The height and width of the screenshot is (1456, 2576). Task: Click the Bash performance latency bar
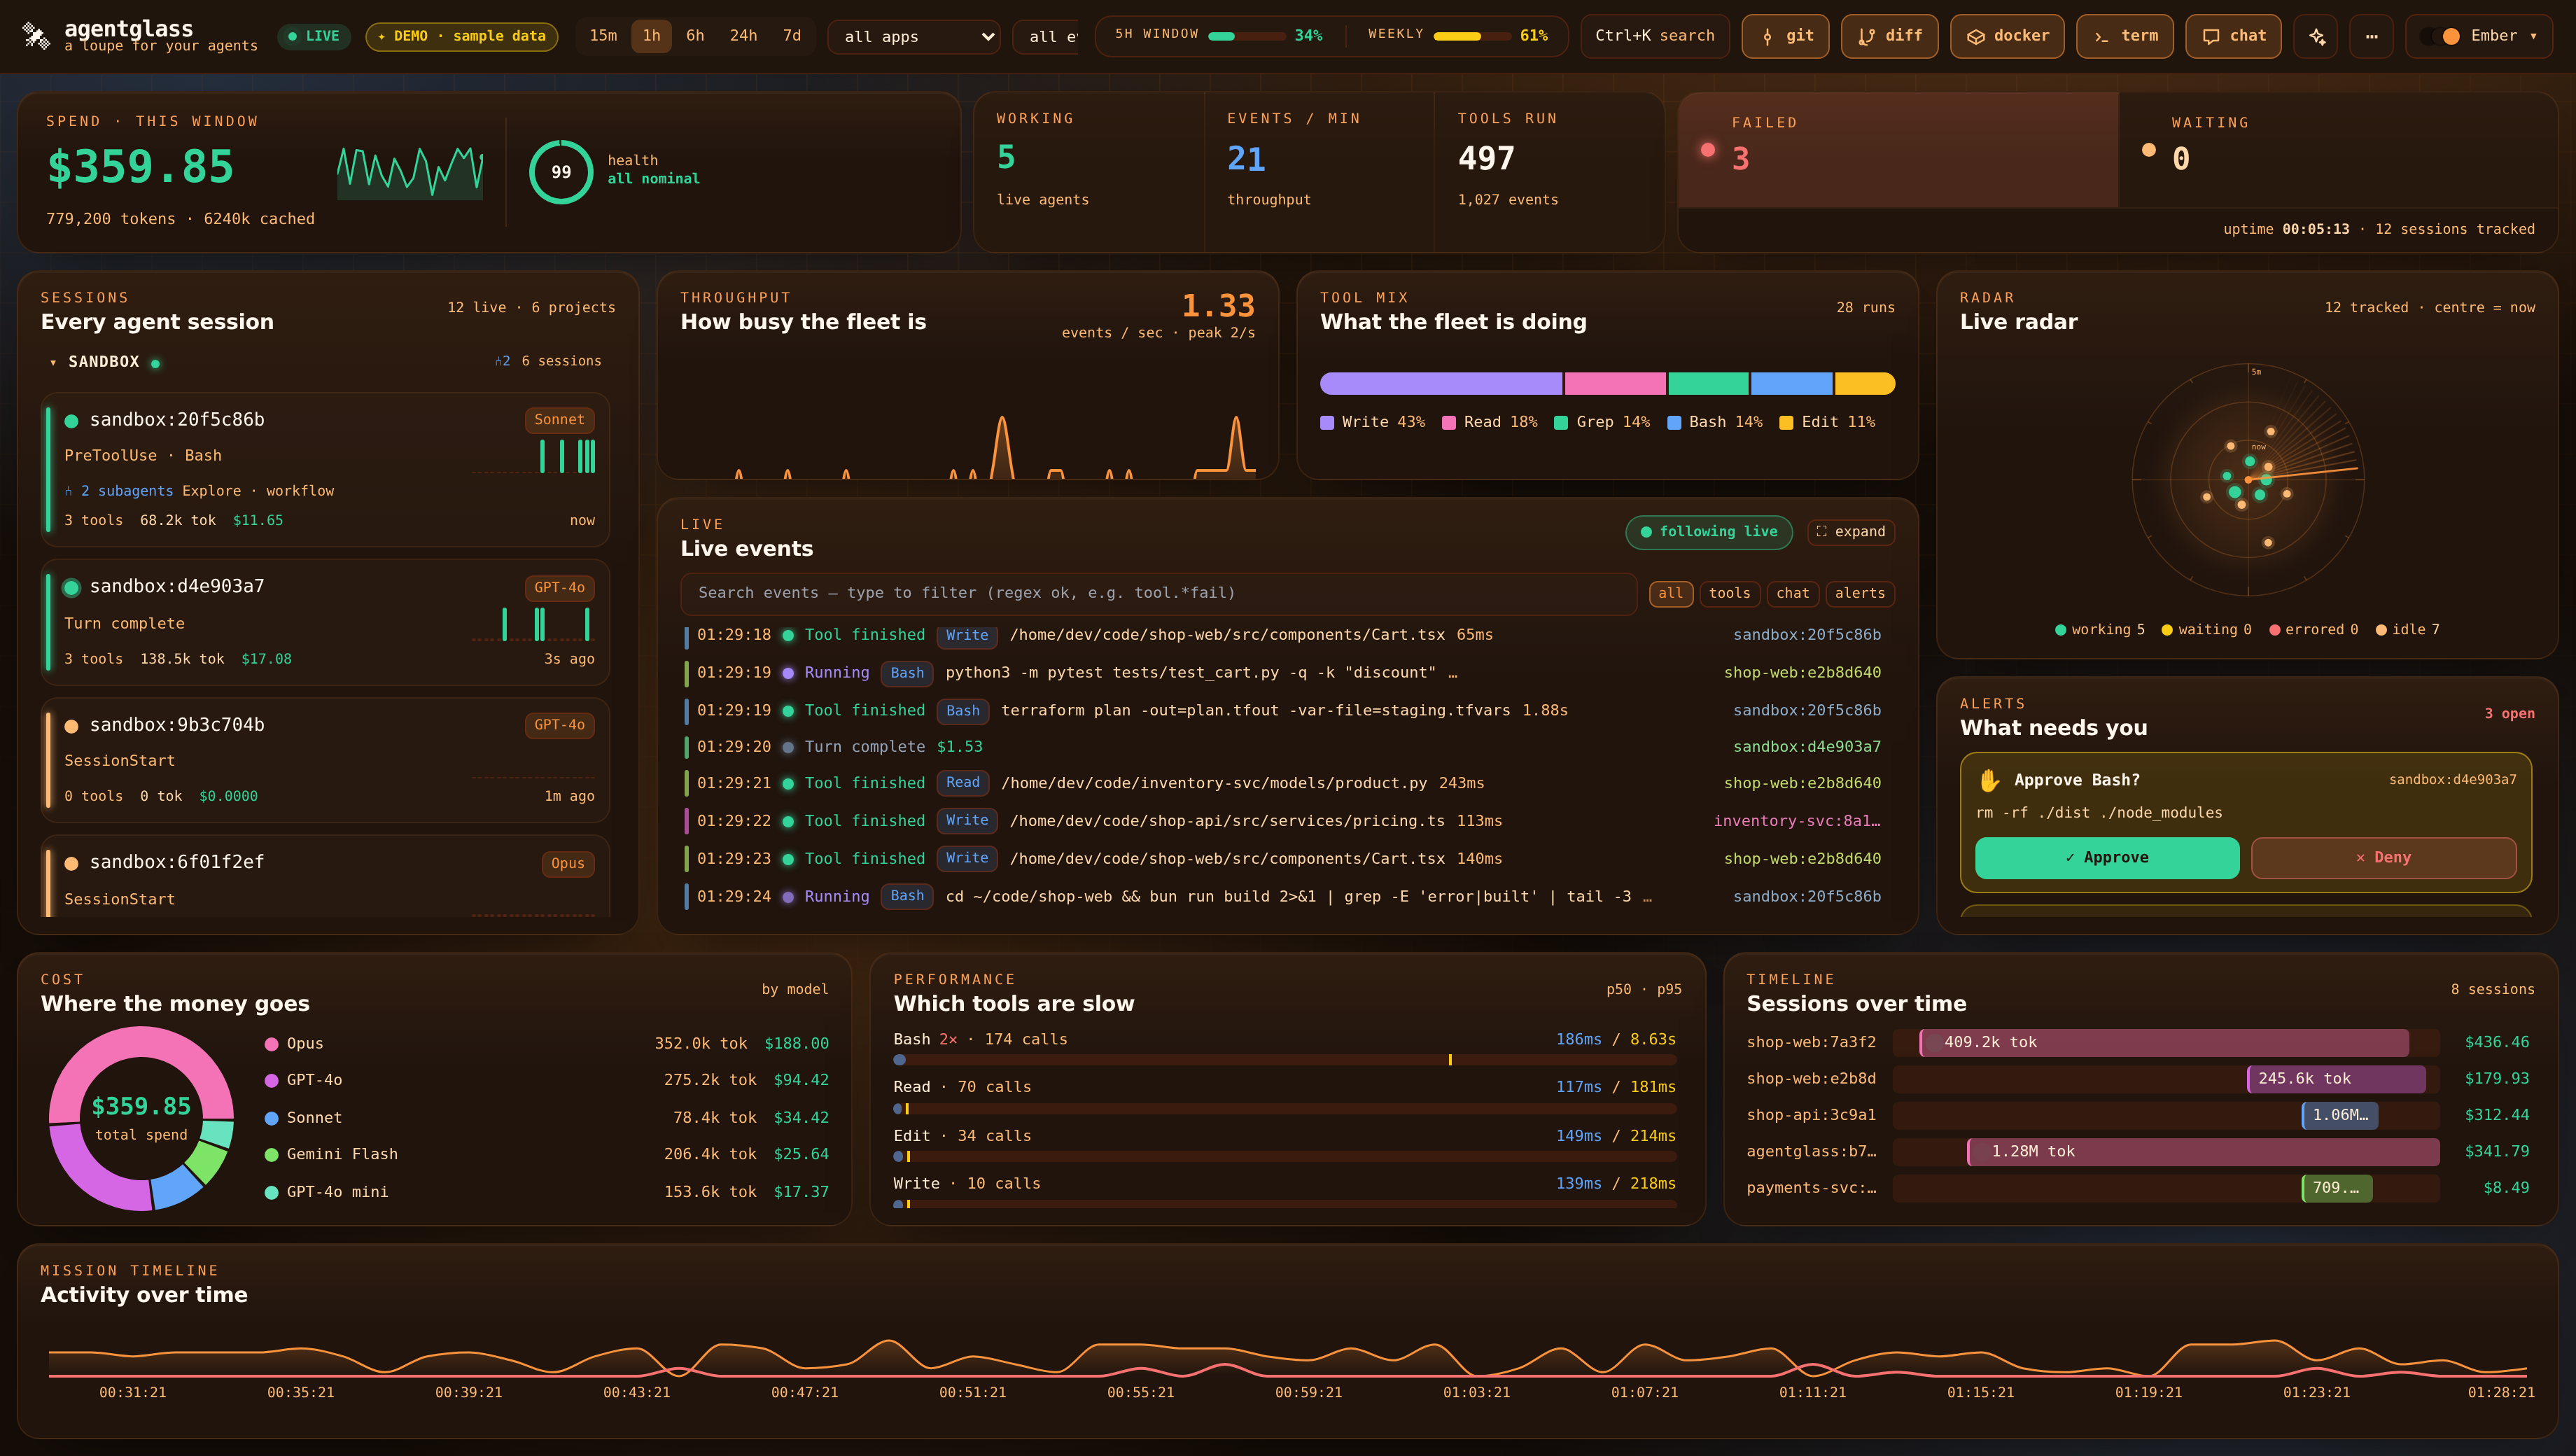pyautogui.click(x=1284, y=1060)
